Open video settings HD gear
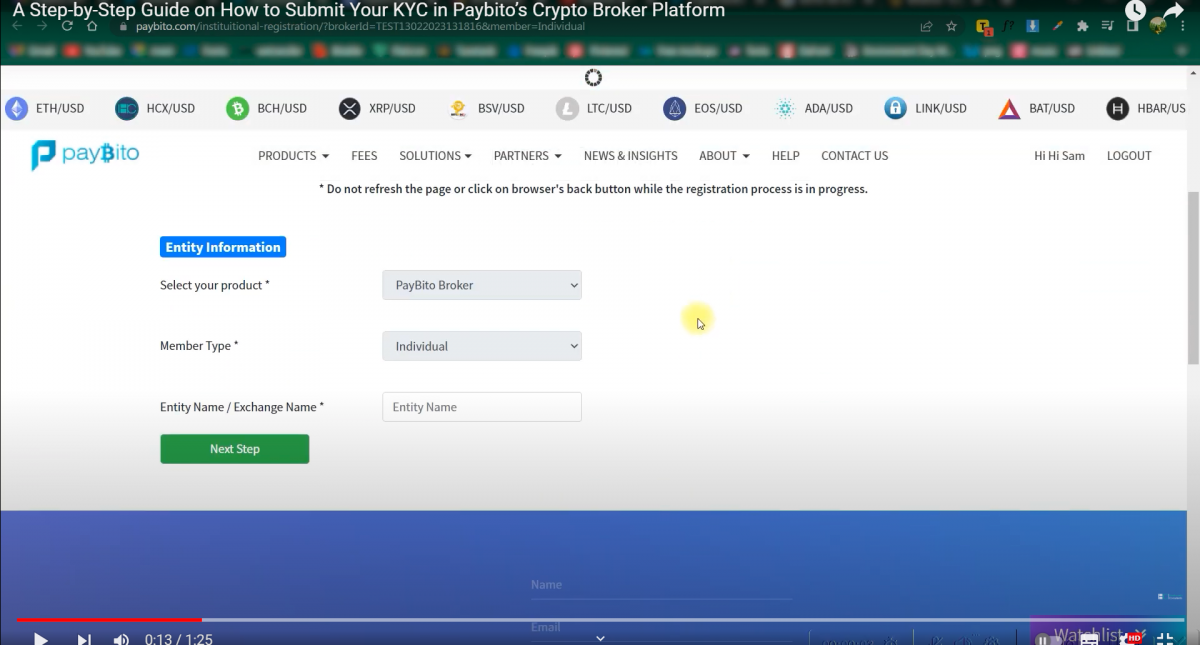The width and height of the screenshot is (1200, 645). coord(1131,637)
